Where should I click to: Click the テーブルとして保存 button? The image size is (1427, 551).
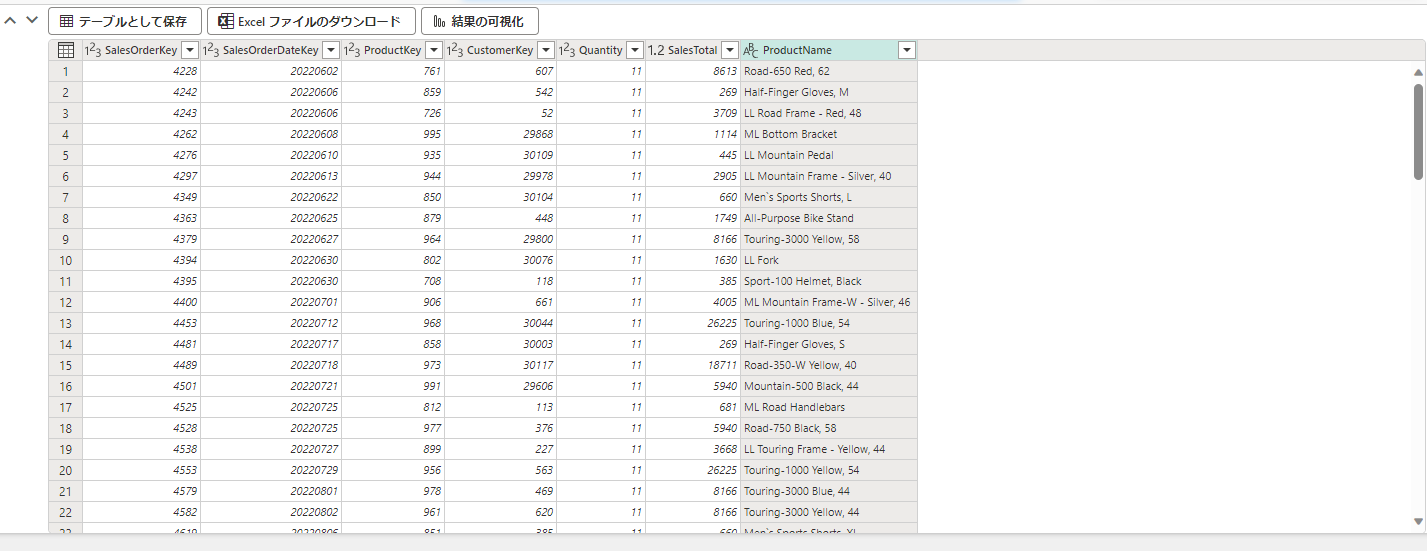(x=125, y=21)
